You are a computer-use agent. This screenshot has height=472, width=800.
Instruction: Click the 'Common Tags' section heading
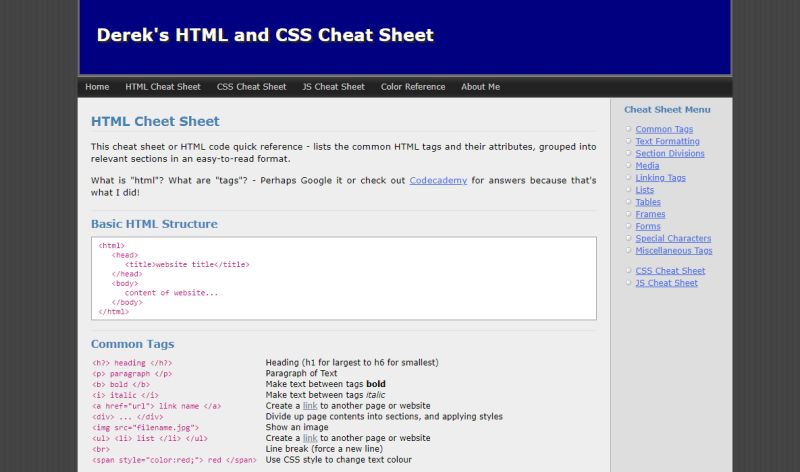[132, 344]
